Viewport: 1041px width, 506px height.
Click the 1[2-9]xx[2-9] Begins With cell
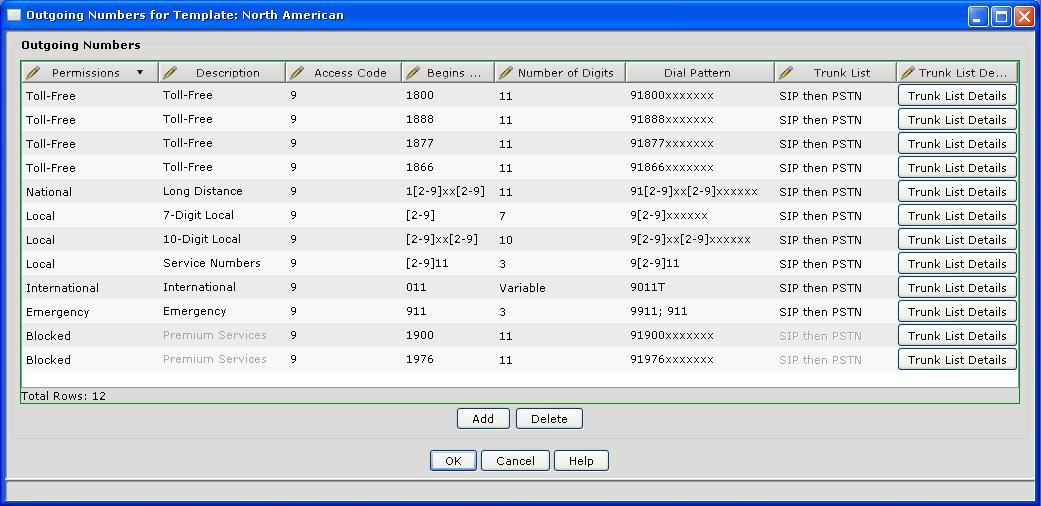pos(448,191)
